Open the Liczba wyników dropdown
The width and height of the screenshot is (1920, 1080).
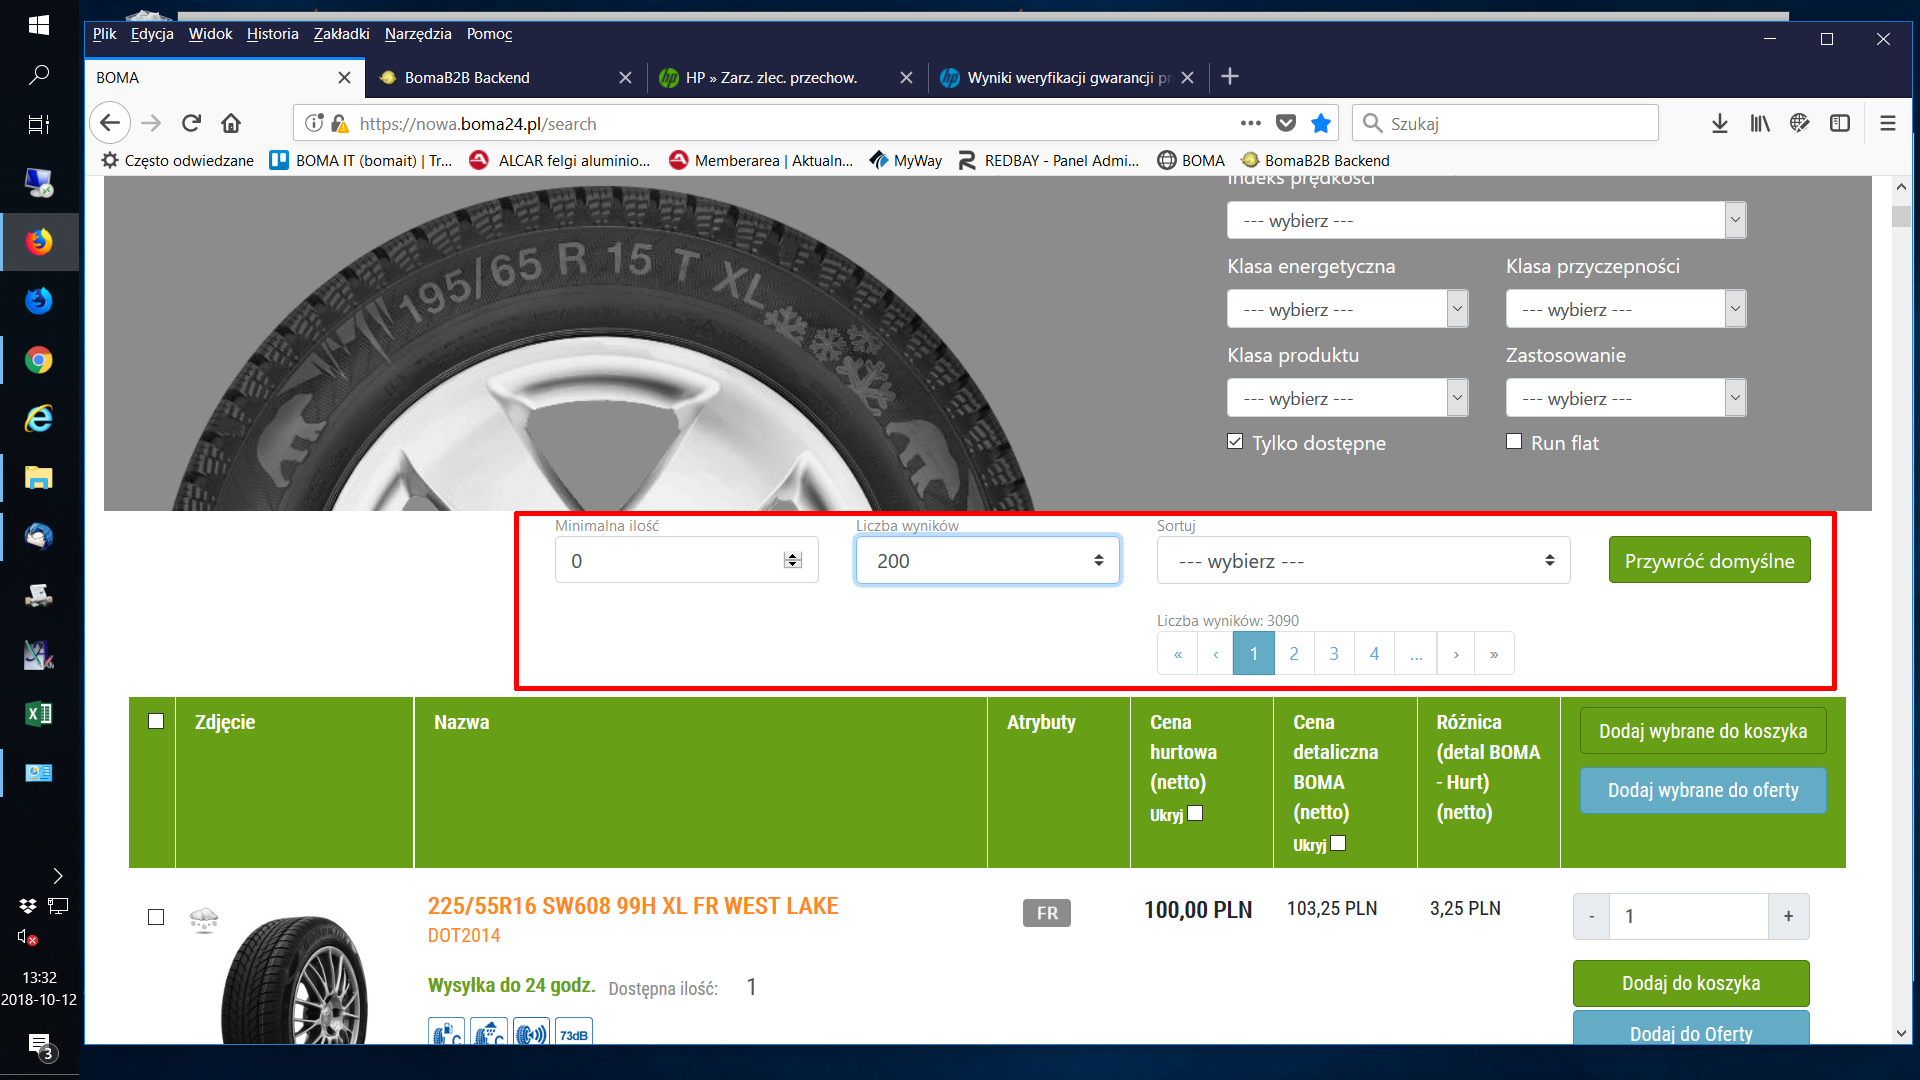point(988,561)
